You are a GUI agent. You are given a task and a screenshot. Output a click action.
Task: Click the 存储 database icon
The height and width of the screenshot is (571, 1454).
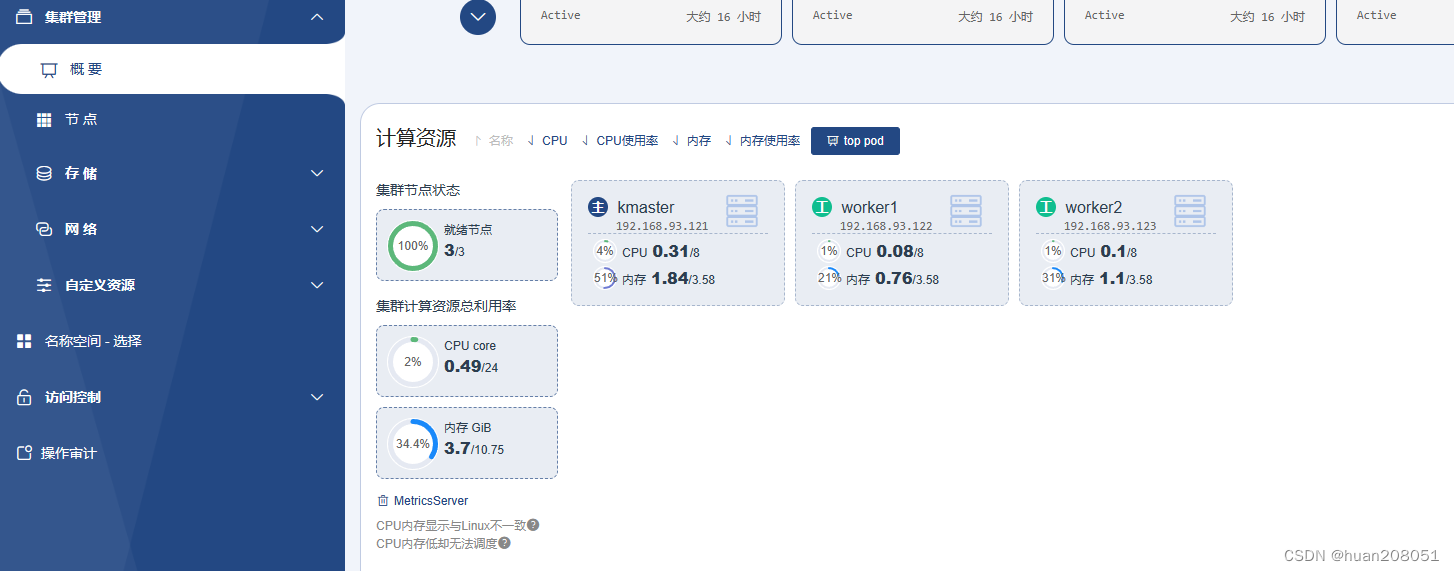coord(44,173)
